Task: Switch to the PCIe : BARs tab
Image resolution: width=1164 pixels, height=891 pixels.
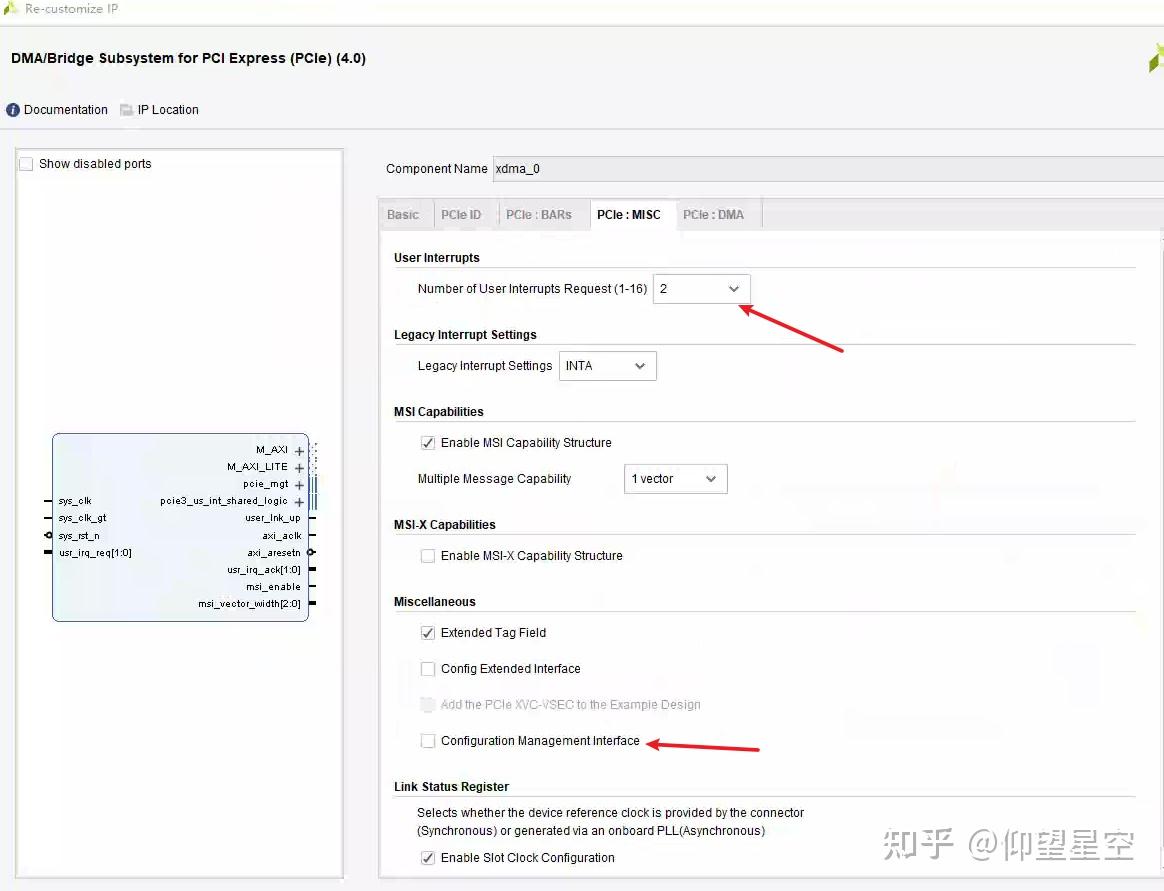Action: tap(539, 214)
